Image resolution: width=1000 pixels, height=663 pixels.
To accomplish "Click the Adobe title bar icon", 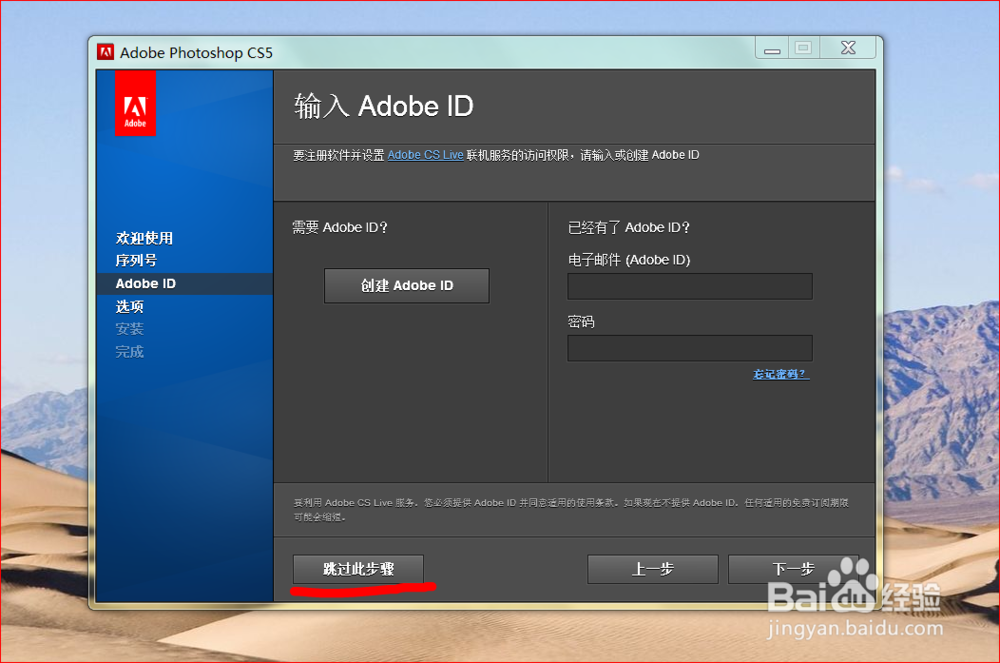I will click(x=105, y=52).
